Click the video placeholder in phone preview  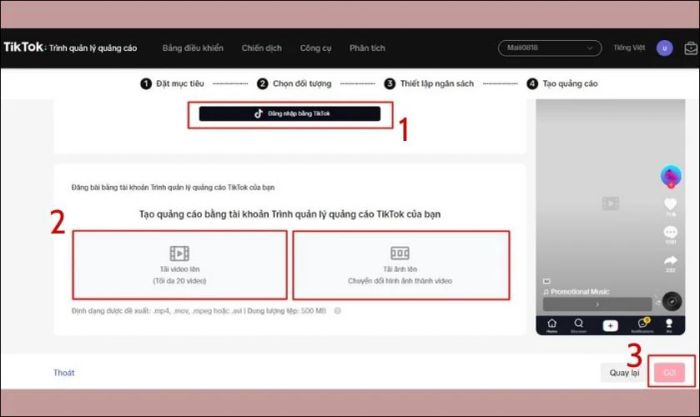coord(610,204)
